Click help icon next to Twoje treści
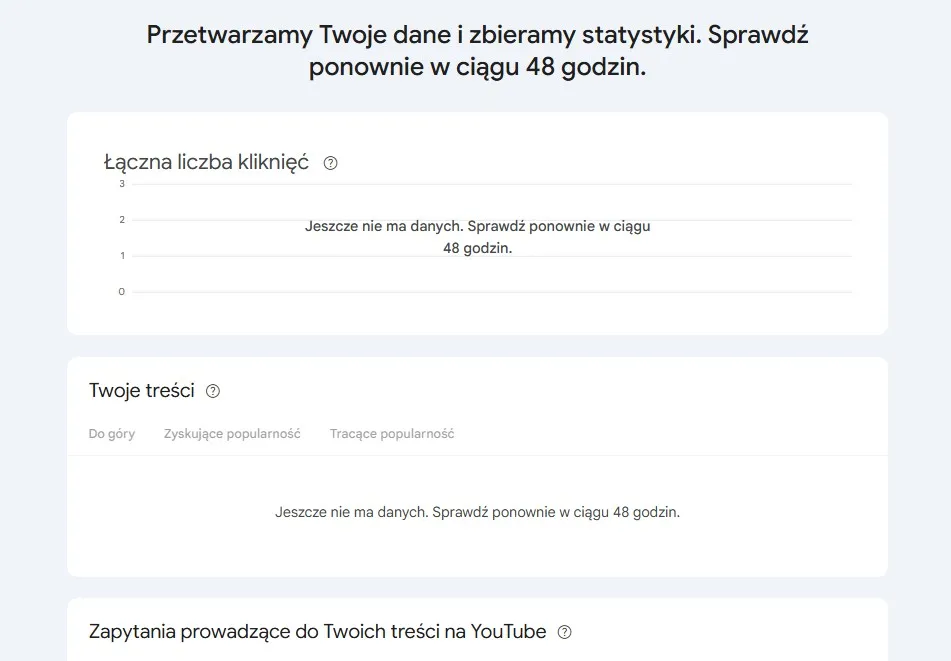The width and height of the screenshot is (951, 661). (213, 391)
